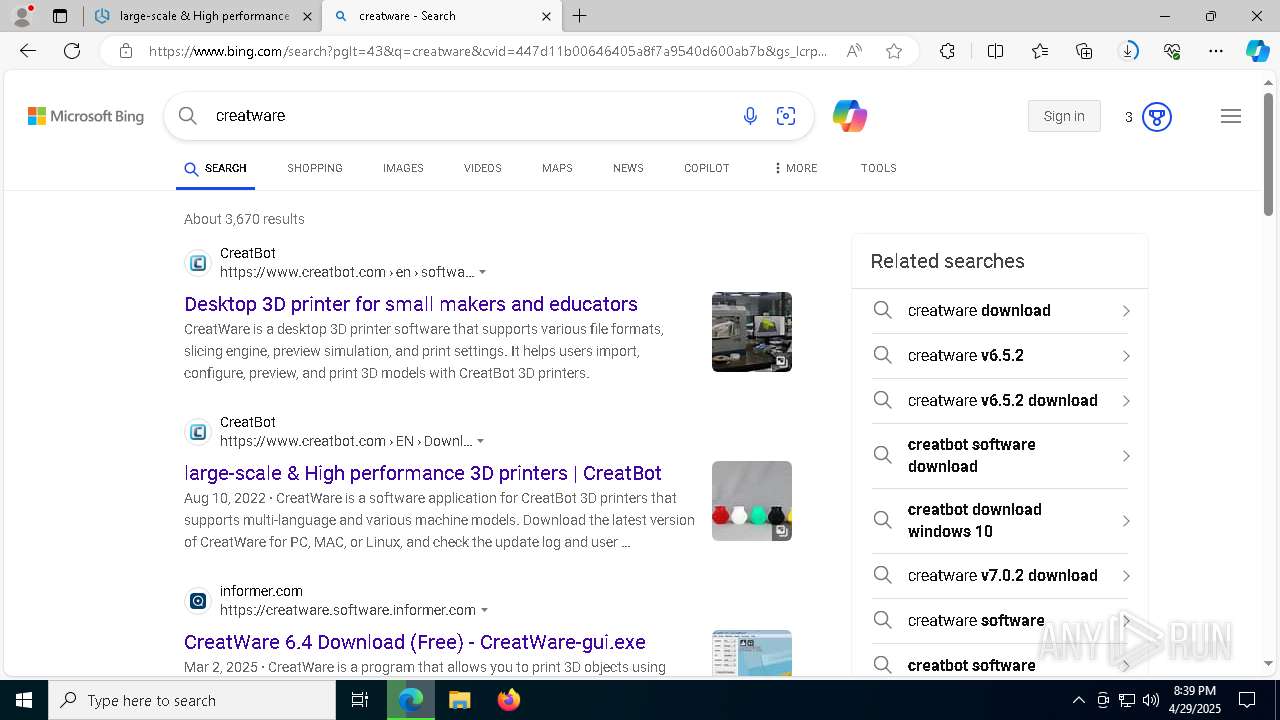Click the search magnifier in Bing box
This screenshot has width=1280, height=720.
pos(187,116)
